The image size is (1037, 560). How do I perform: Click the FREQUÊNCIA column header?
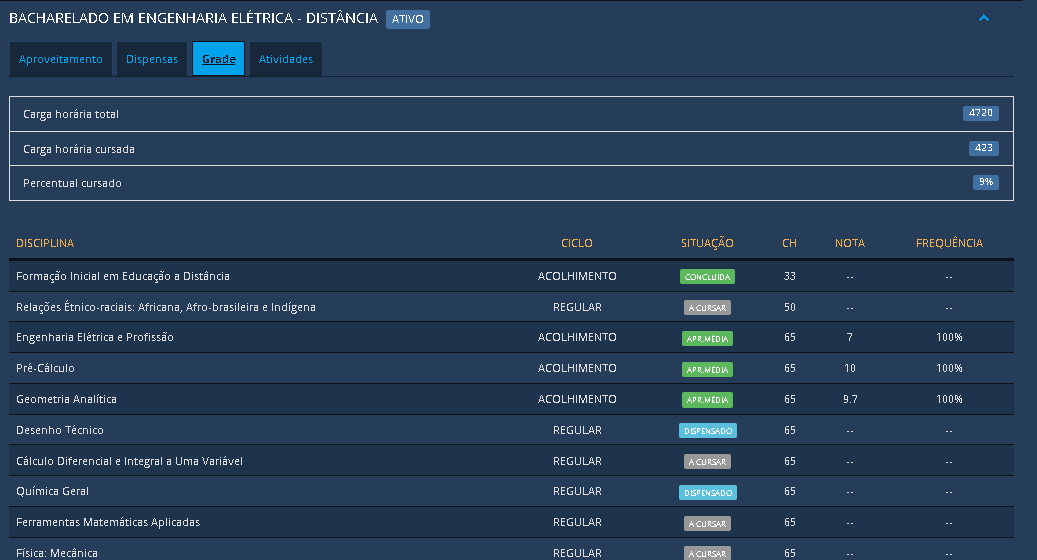click(949, 243)
